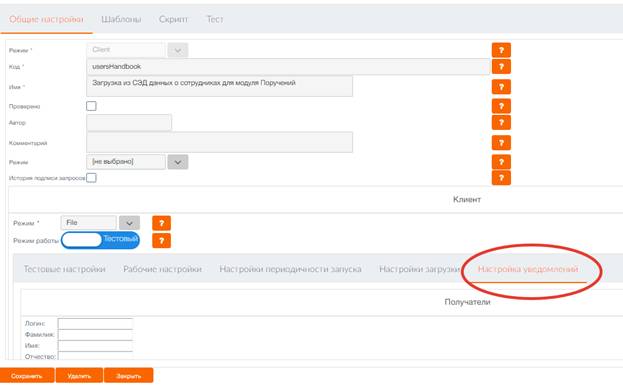Open help icon for Комментарий field
623x388 pixels.
pos(501,143)
